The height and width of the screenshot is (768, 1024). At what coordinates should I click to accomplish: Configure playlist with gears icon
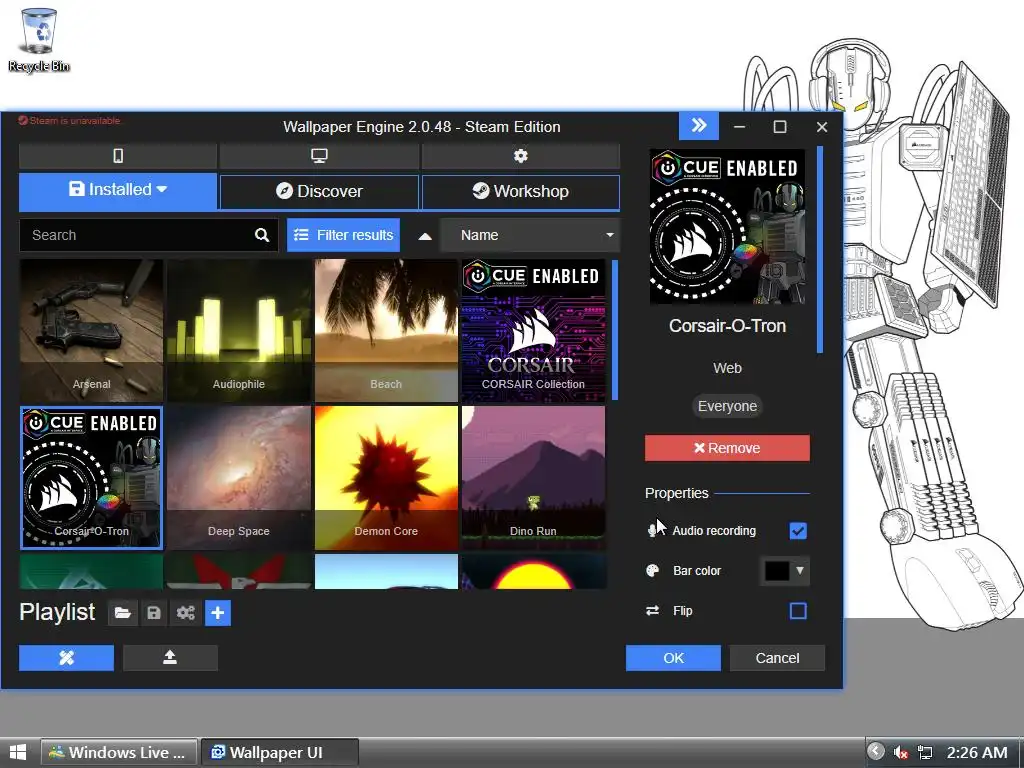coord(185,613)
